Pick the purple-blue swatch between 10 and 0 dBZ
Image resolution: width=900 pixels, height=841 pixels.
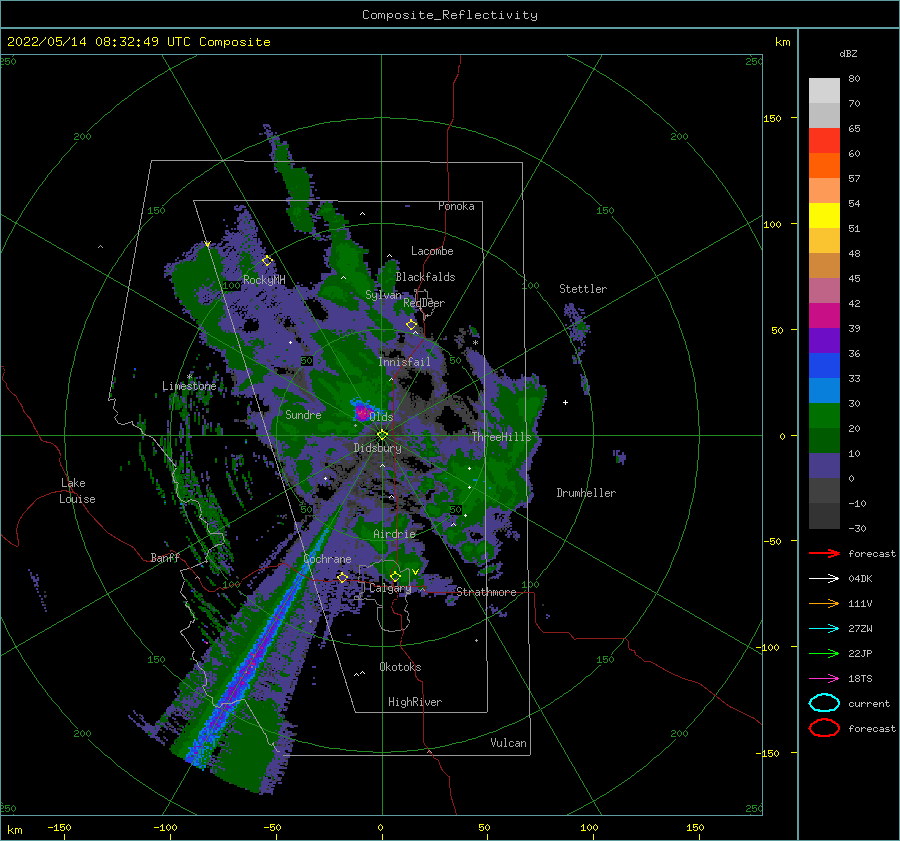point(824,466)
